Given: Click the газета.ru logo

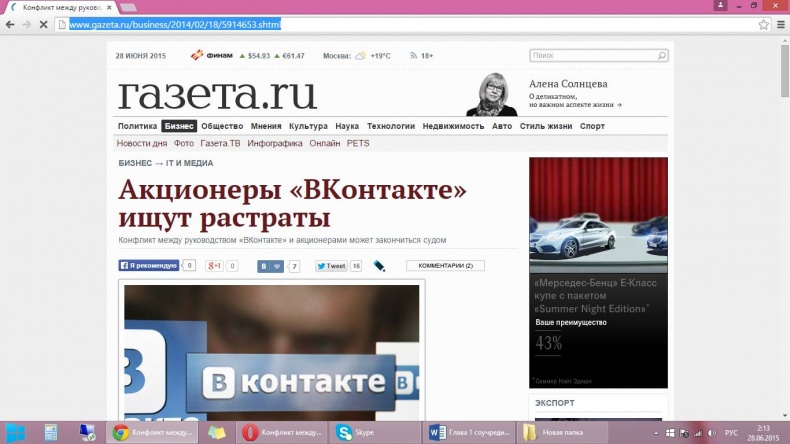Looking at the screenshot, I should point(217,94).
